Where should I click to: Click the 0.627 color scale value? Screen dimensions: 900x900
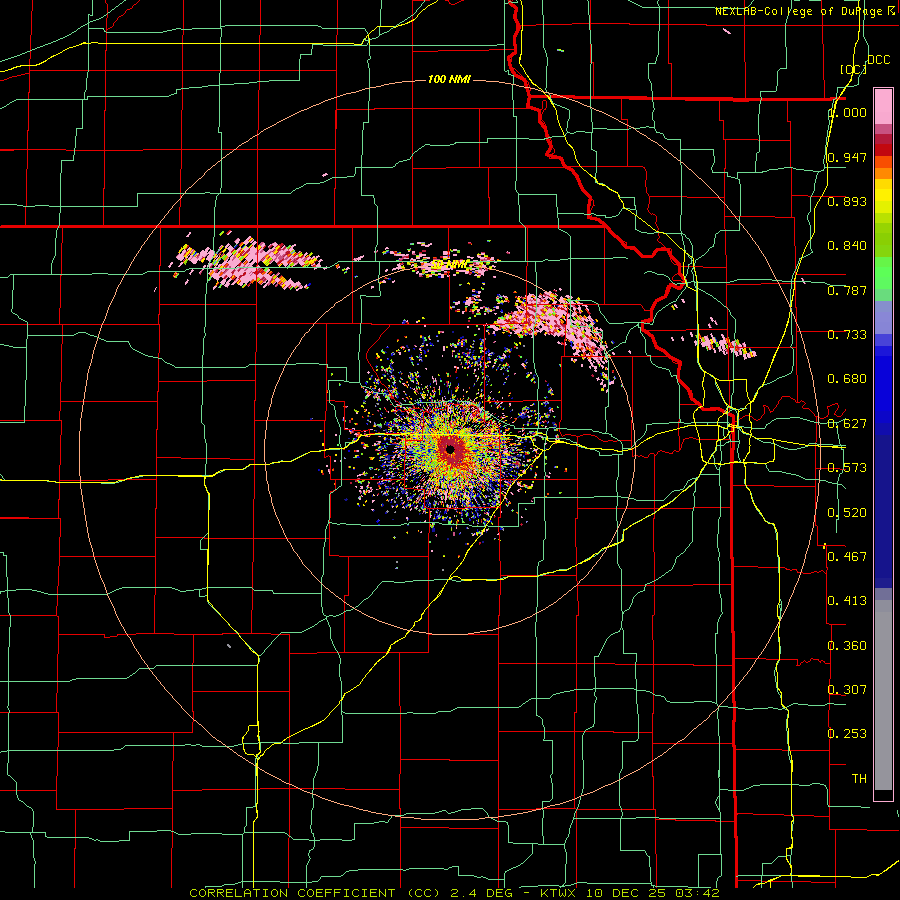point(847,424)
